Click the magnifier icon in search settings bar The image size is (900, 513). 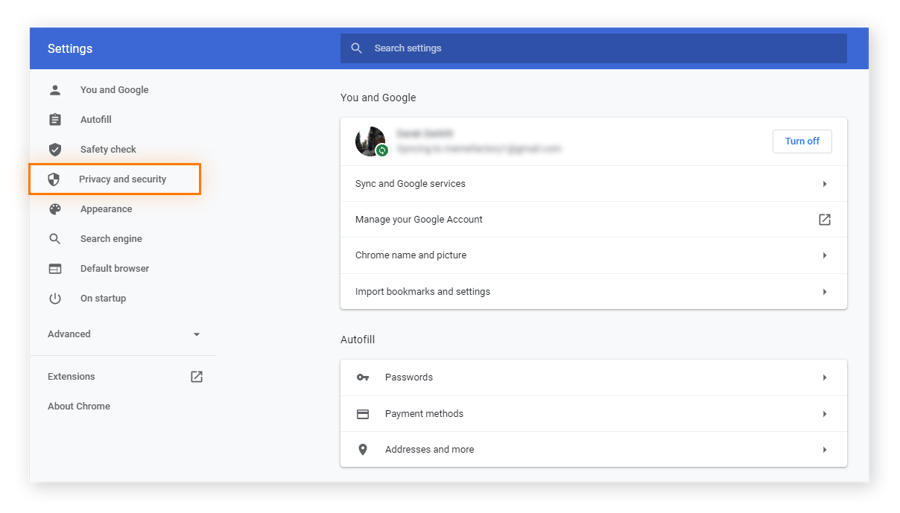pos(356,48)
